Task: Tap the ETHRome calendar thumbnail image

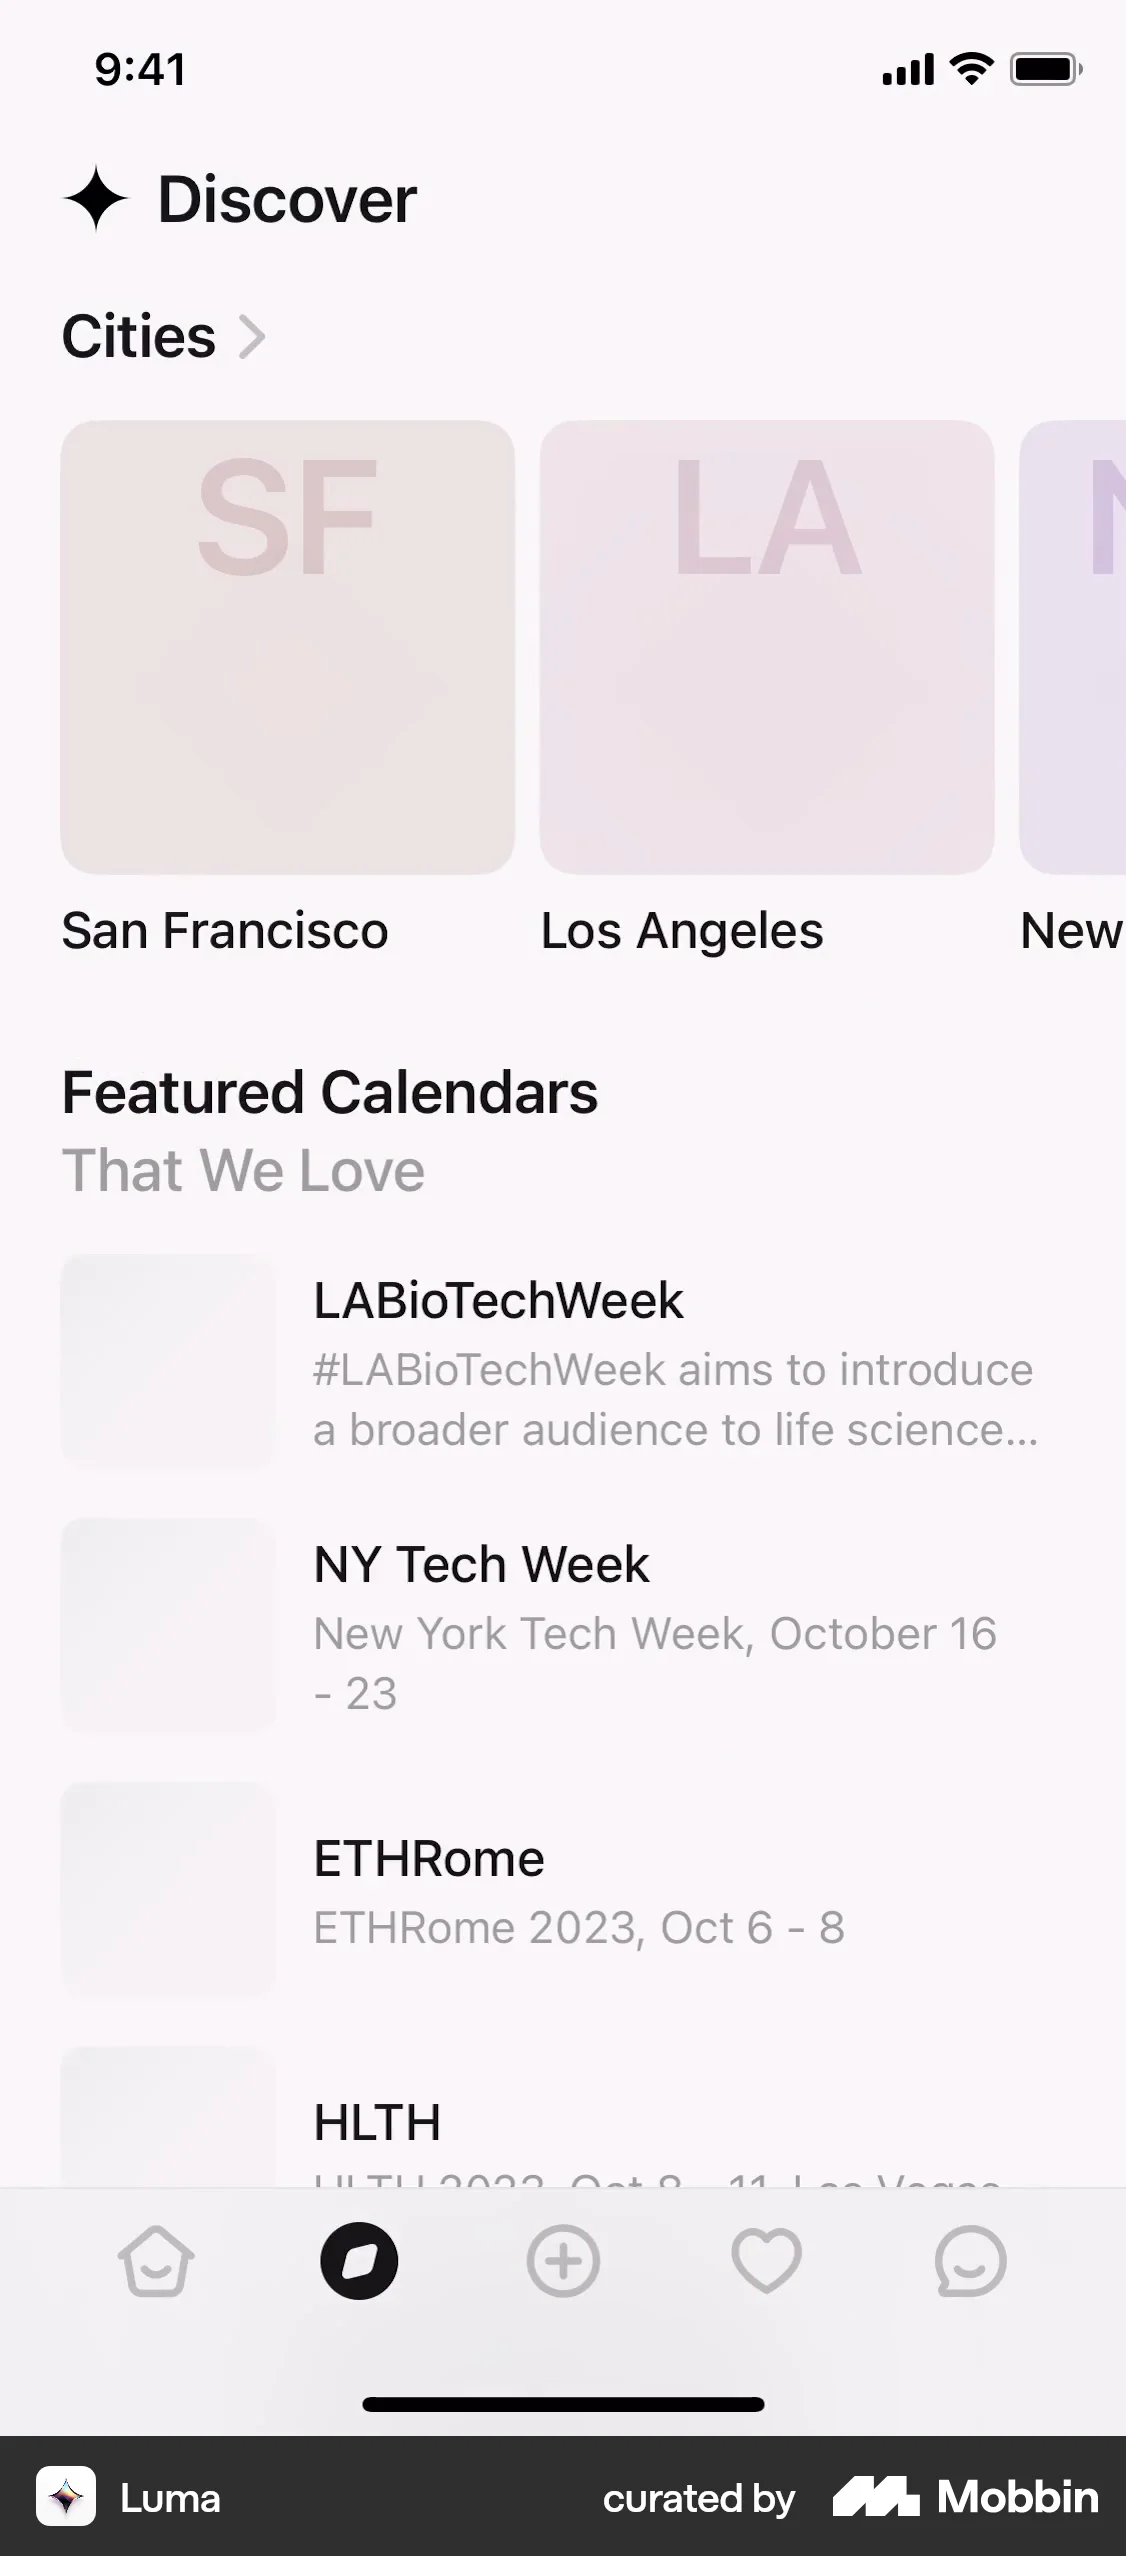Action: (168, 1889)
